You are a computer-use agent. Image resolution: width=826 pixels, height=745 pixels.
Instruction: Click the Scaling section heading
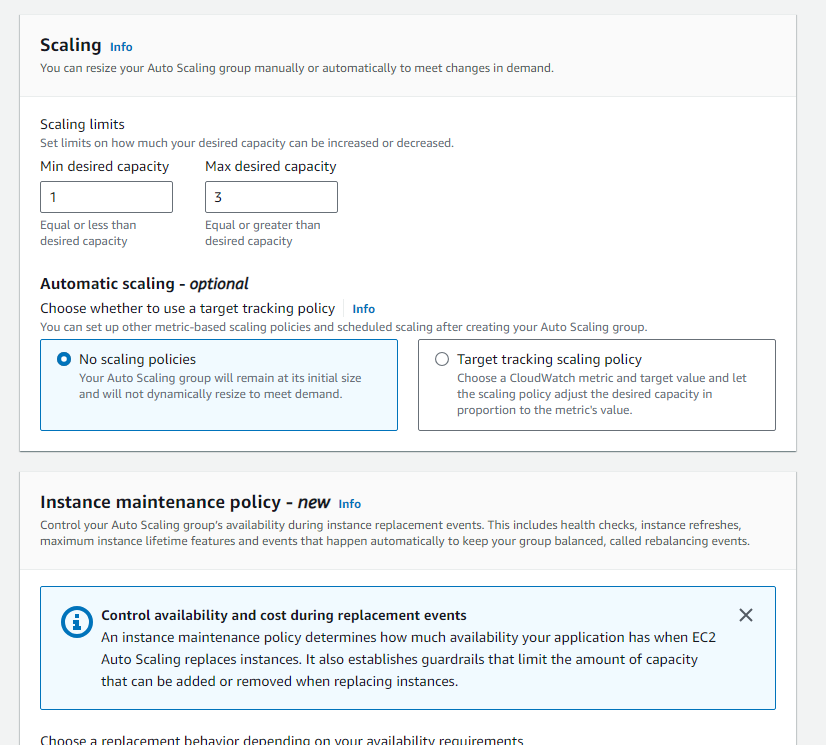tap(70, 45)
